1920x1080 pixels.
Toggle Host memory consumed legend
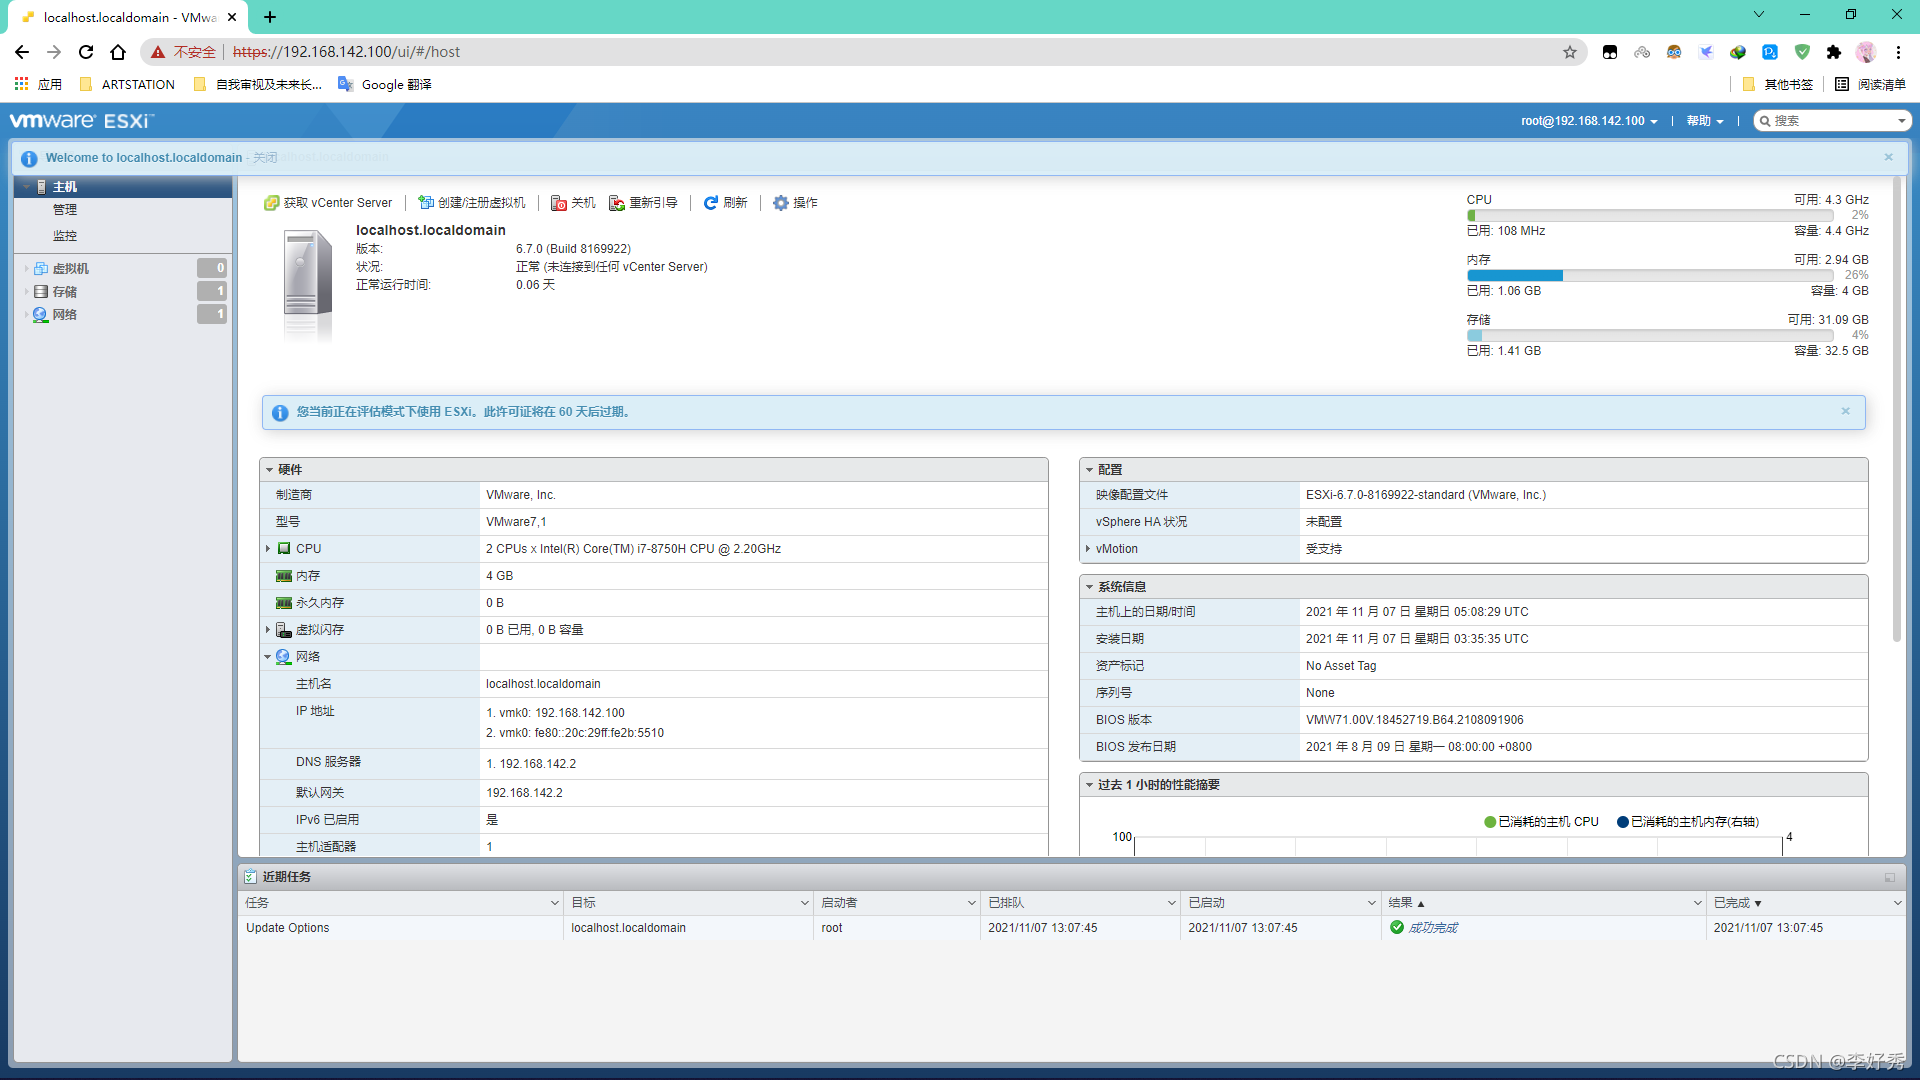pyautogui.click(x=1687, y=822)
